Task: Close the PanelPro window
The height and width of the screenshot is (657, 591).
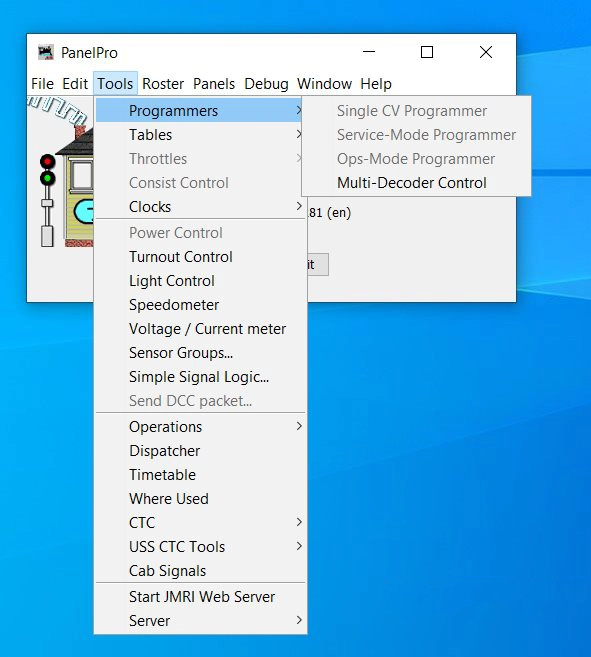Action: (x=486, y=52)
